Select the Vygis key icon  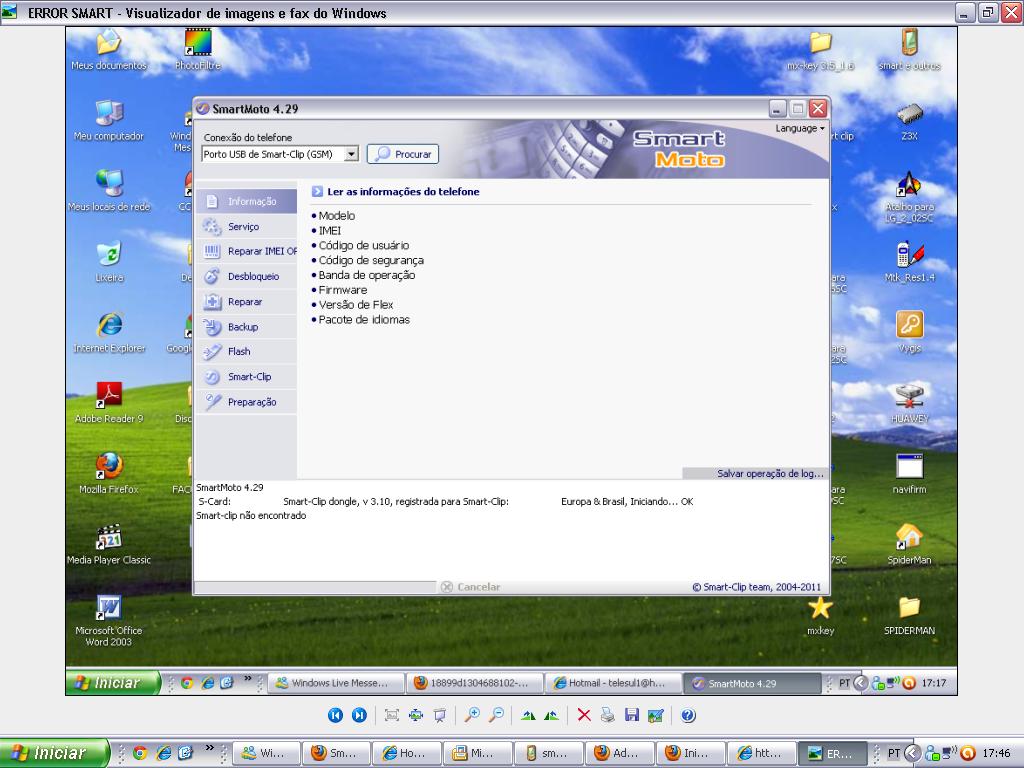click(909, 332)
